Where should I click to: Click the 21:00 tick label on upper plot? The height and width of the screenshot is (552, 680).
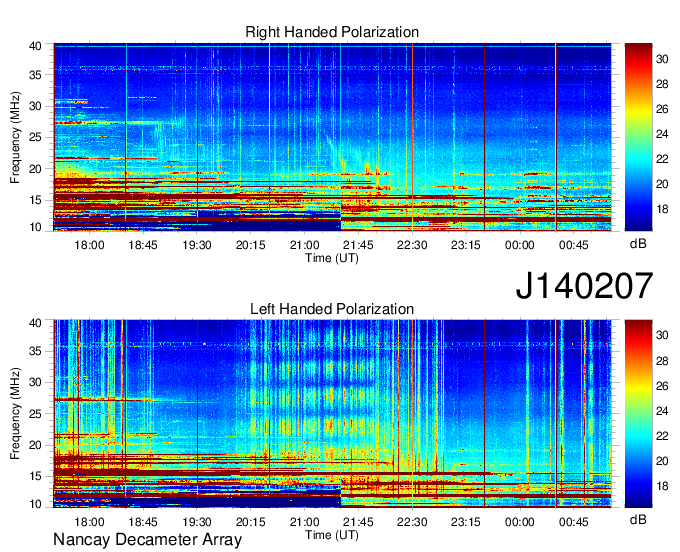pos(304,245)
